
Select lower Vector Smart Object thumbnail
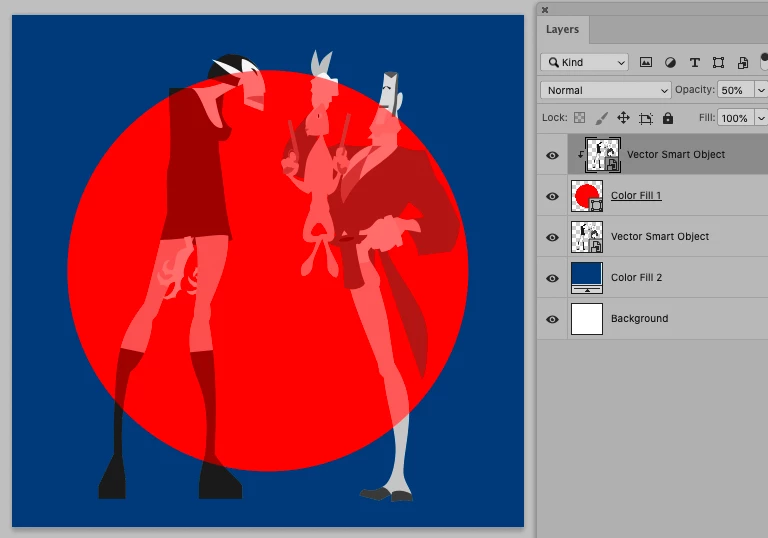(x=587, y=237)
